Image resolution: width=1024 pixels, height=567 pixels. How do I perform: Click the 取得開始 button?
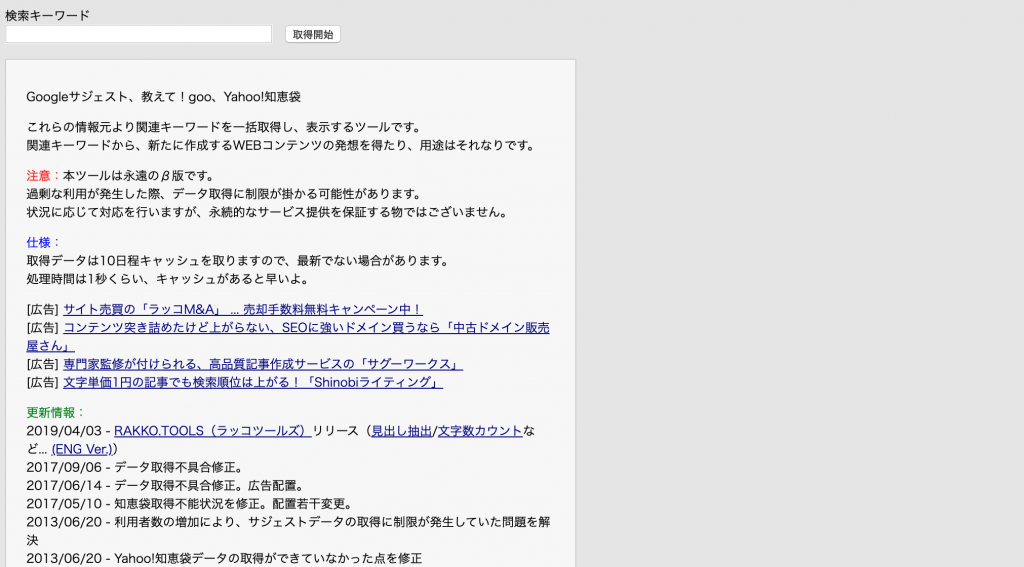point(313,35)
